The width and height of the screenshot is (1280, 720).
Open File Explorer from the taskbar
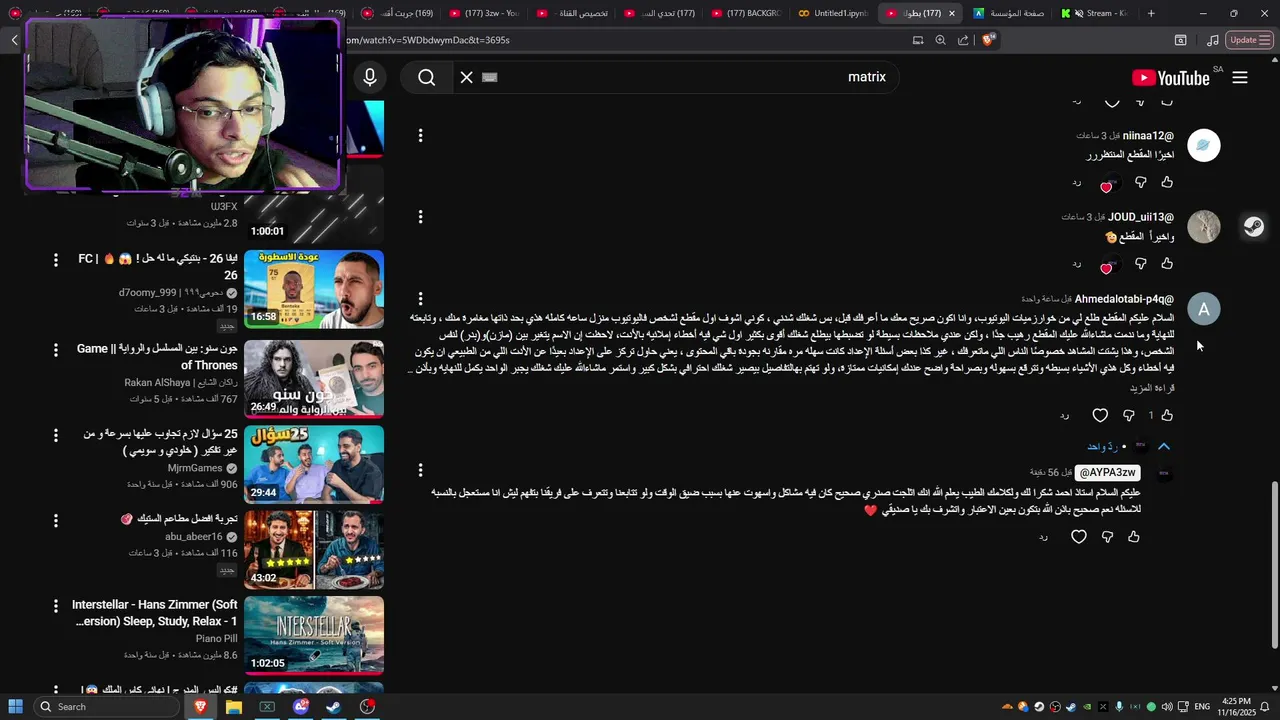click(233, 707)
